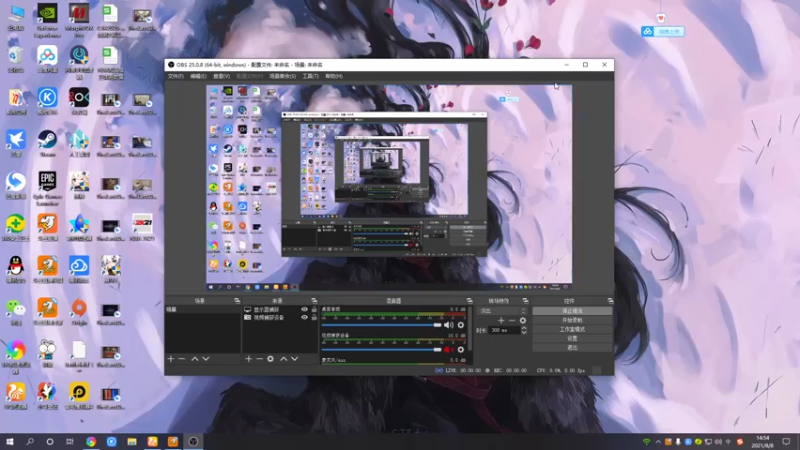The image size is (800, 450).
Task: Move the scene up in the scenes list
Action: tap(195, 359)
